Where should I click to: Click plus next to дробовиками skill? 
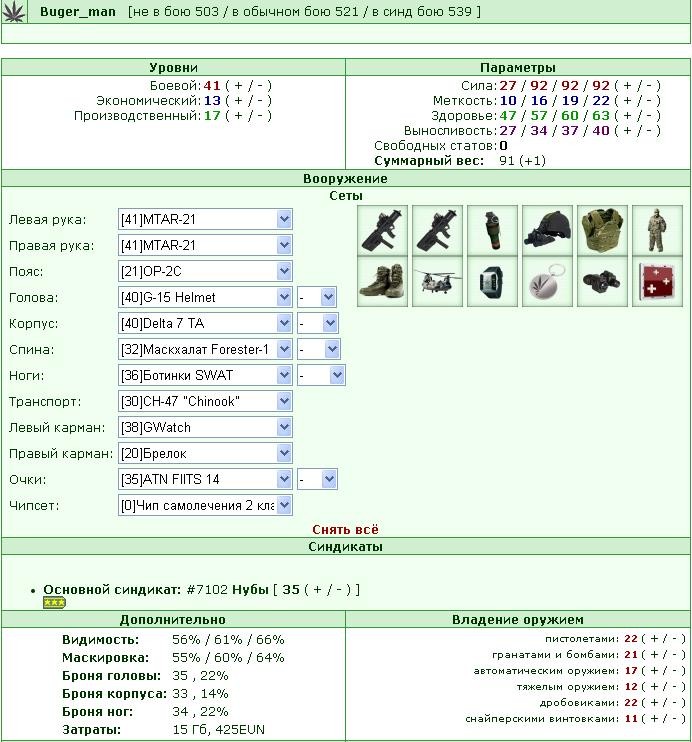click(654, 703)
